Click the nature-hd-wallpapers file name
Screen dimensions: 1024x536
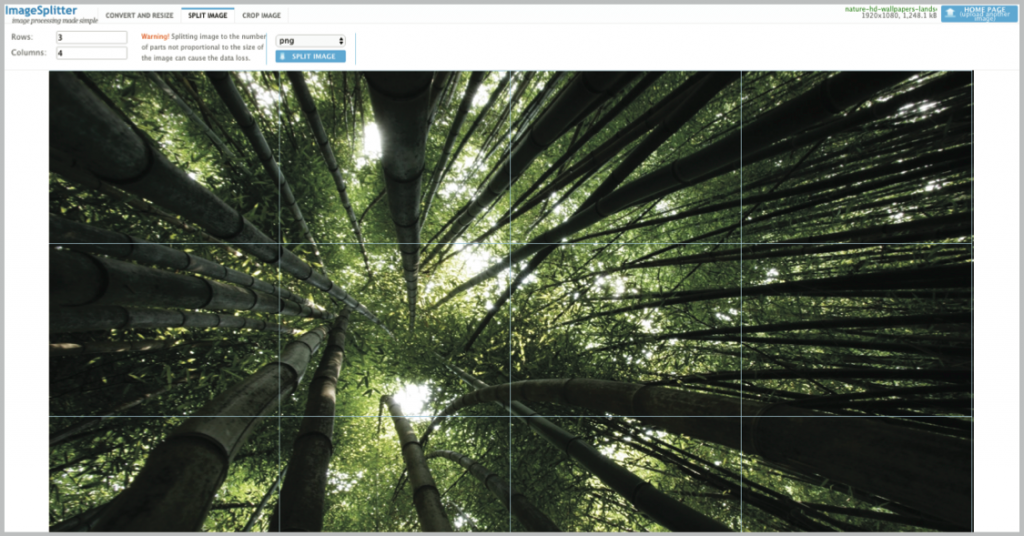(891, 9)
